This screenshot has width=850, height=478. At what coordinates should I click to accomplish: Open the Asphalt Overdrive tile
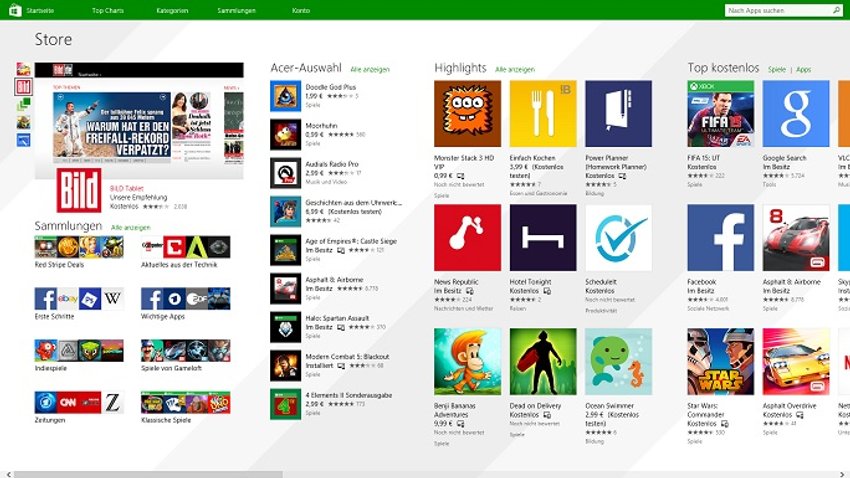[796, 361]
